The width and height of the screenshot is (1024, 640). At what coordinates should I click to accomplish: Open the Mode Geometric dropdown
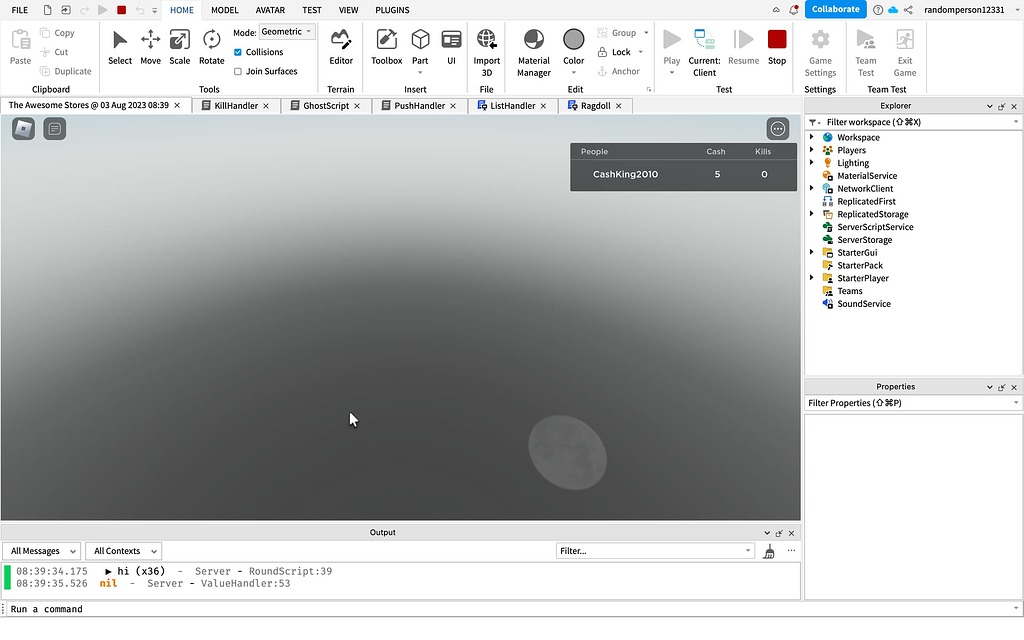pos(287,32)
